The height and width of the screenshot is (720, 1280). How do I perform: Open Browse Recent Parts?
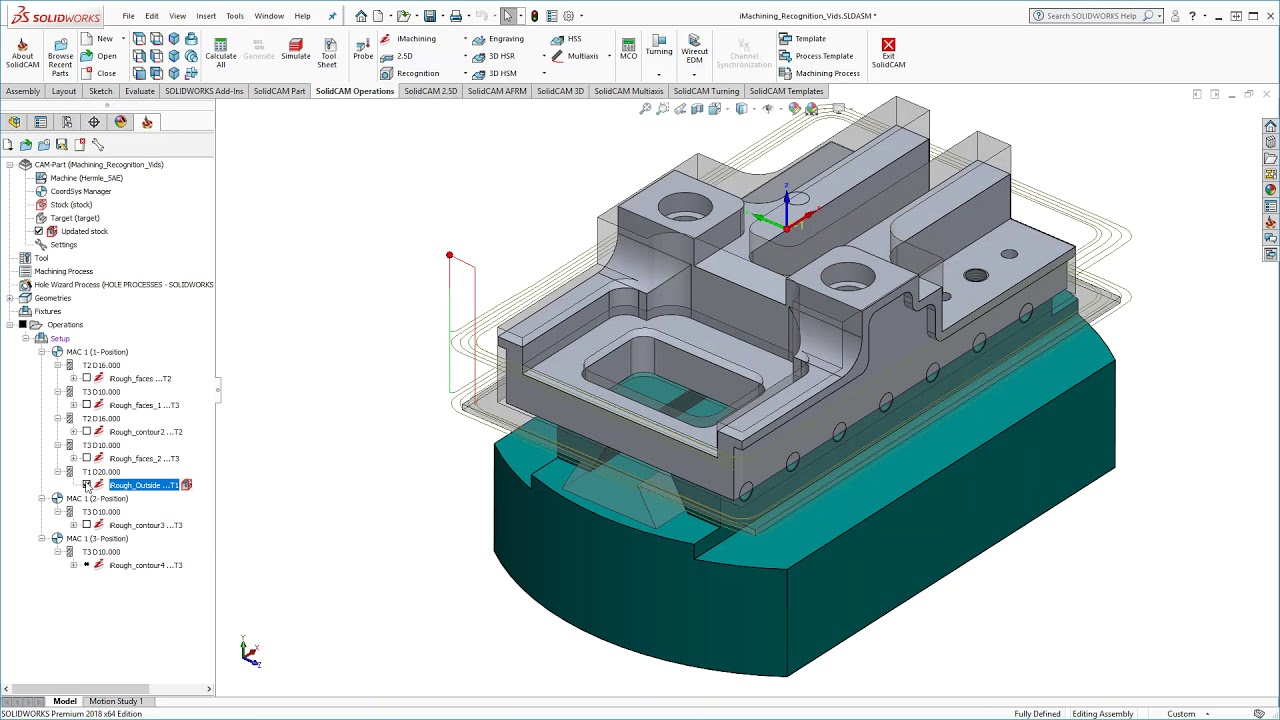coord(60,57)
